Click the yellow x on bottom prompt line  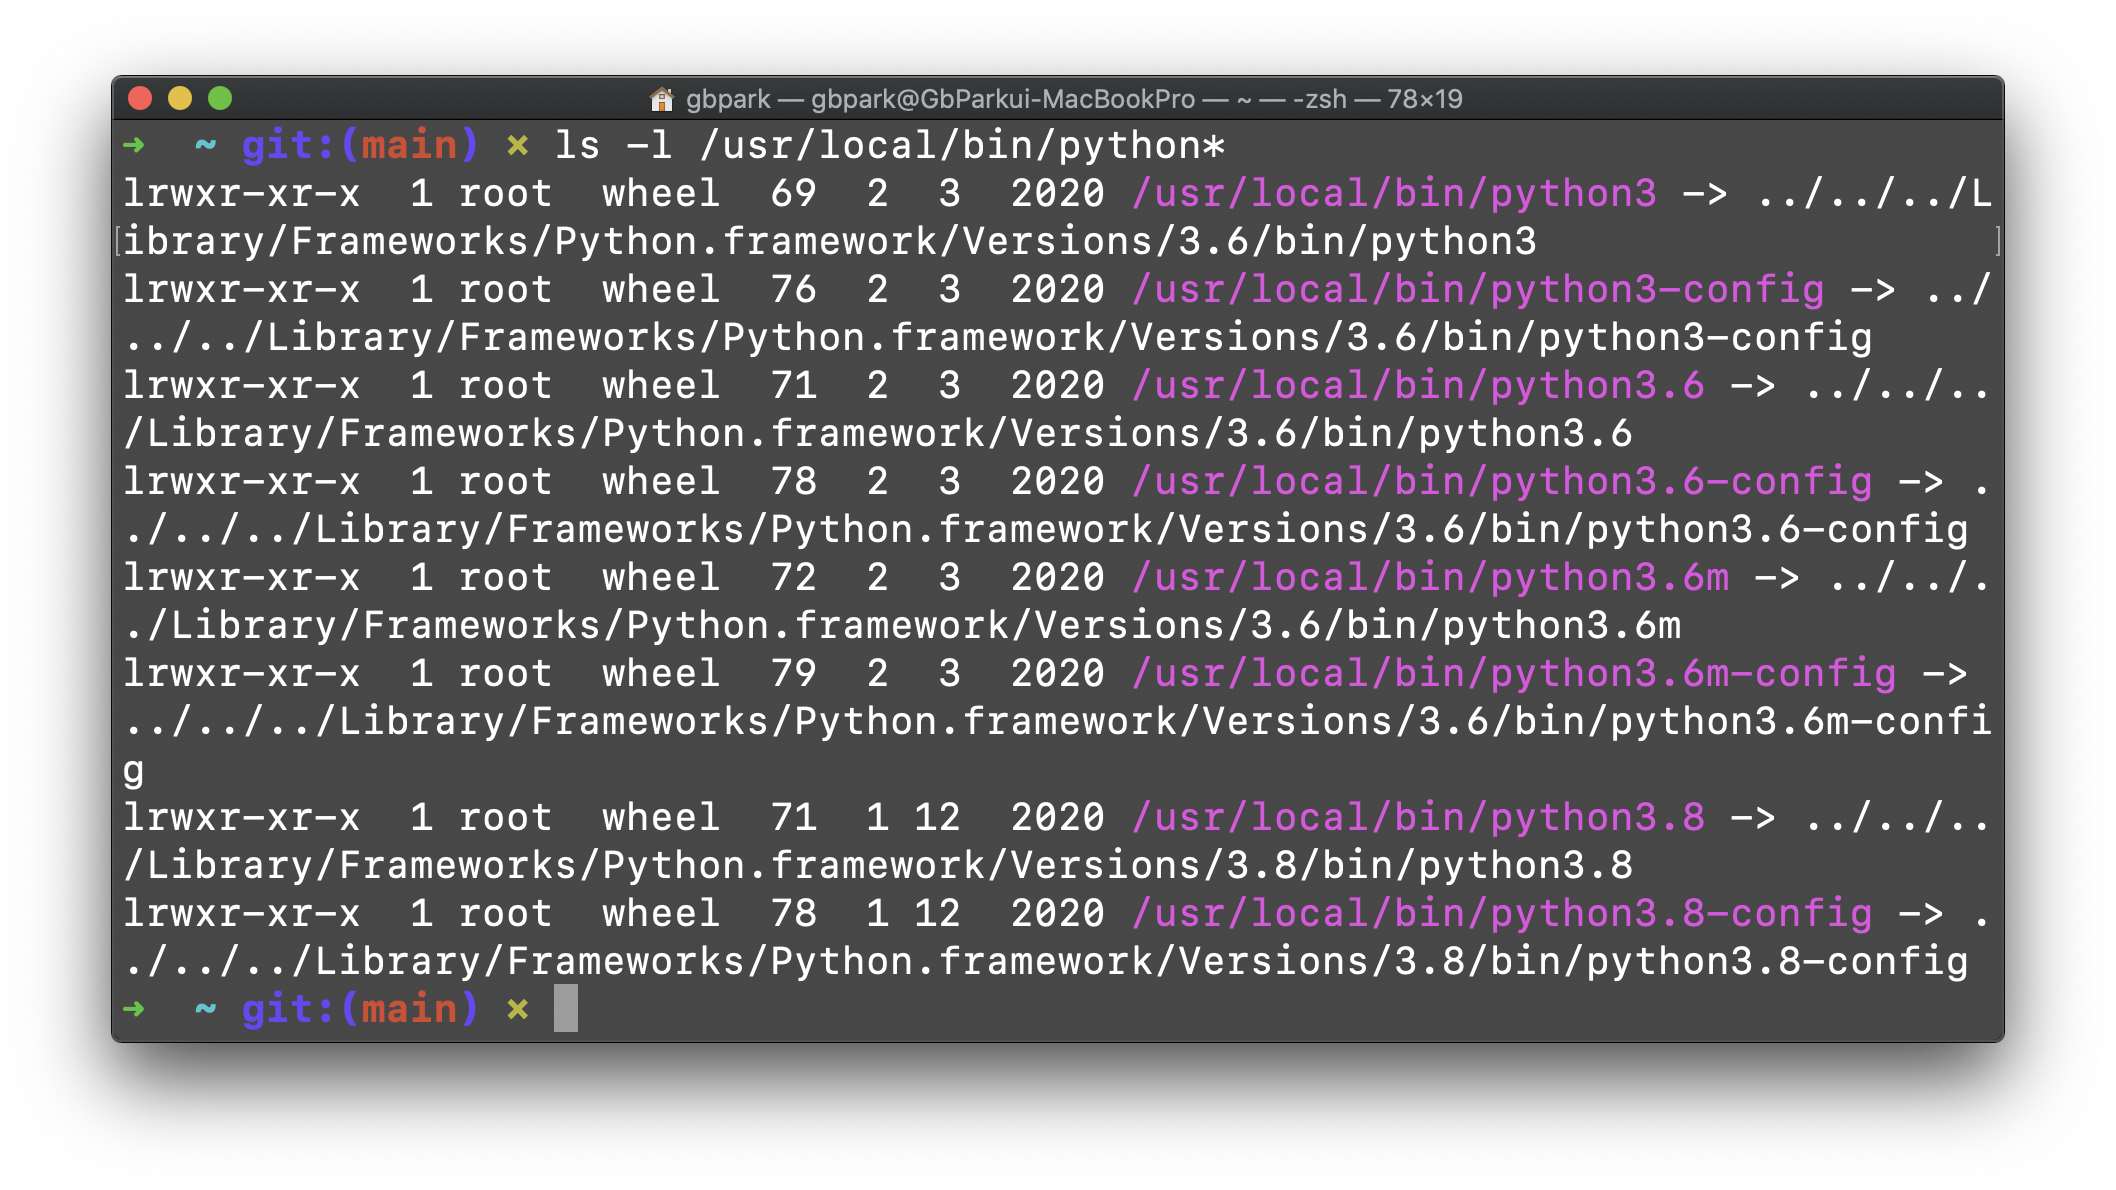[517, 1009]
